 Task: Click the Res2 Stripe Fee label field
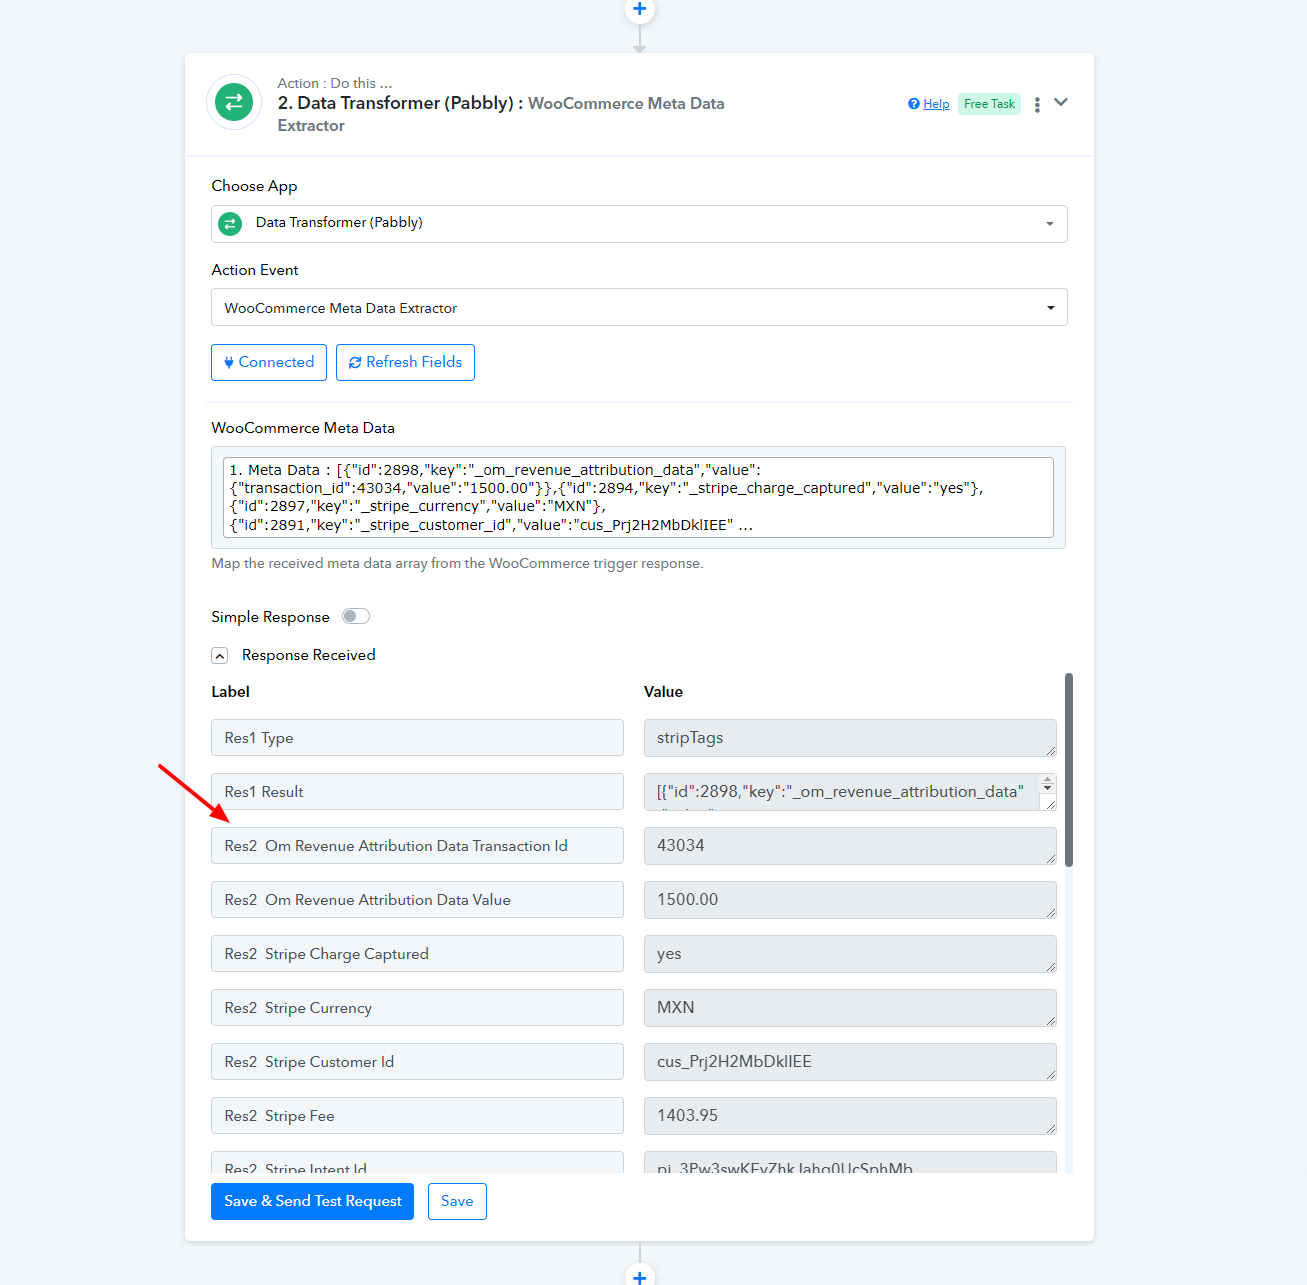(417, 1116)
